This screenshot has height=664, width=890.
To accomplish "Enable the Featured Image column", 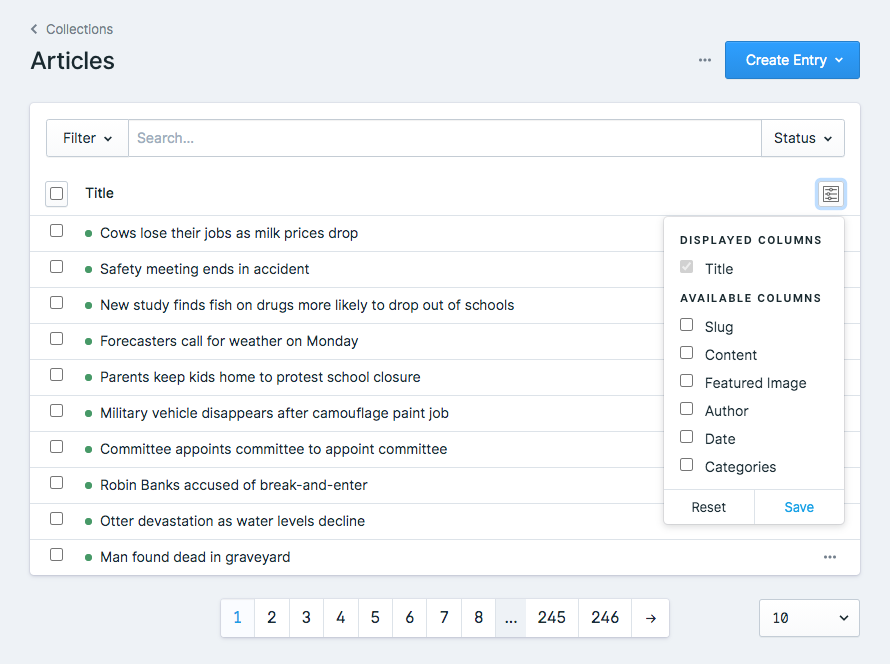I will click(686, 380).
